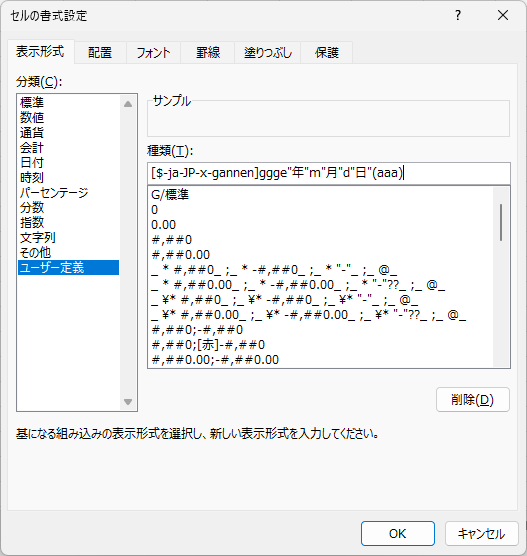Go to the 罫線 tab

point(208,52)
